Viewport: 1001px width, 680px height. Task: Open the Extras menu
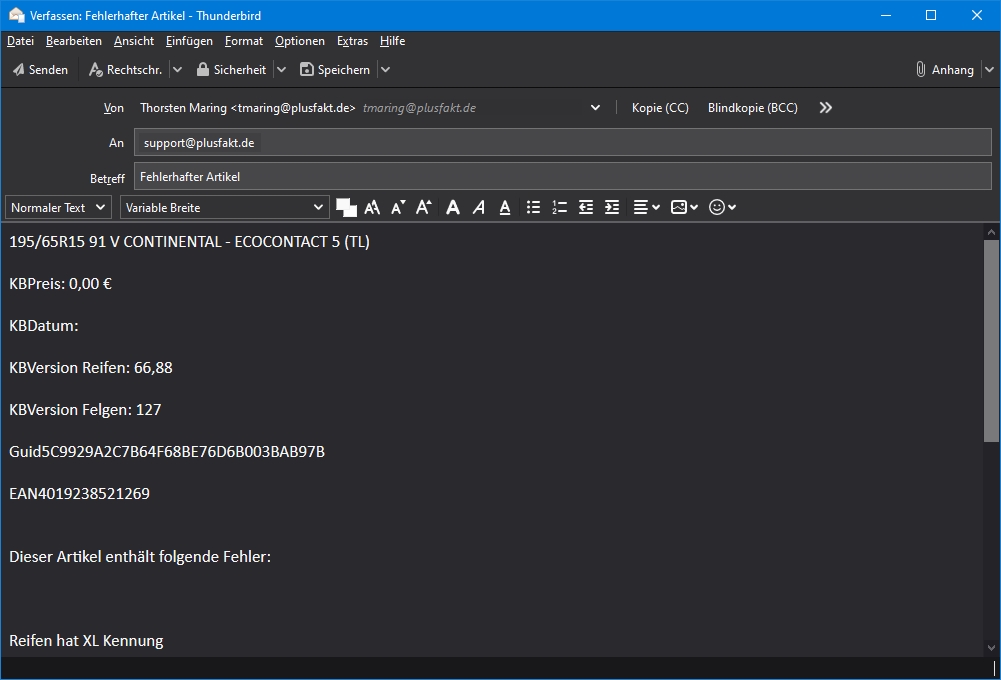pos(352,41)
